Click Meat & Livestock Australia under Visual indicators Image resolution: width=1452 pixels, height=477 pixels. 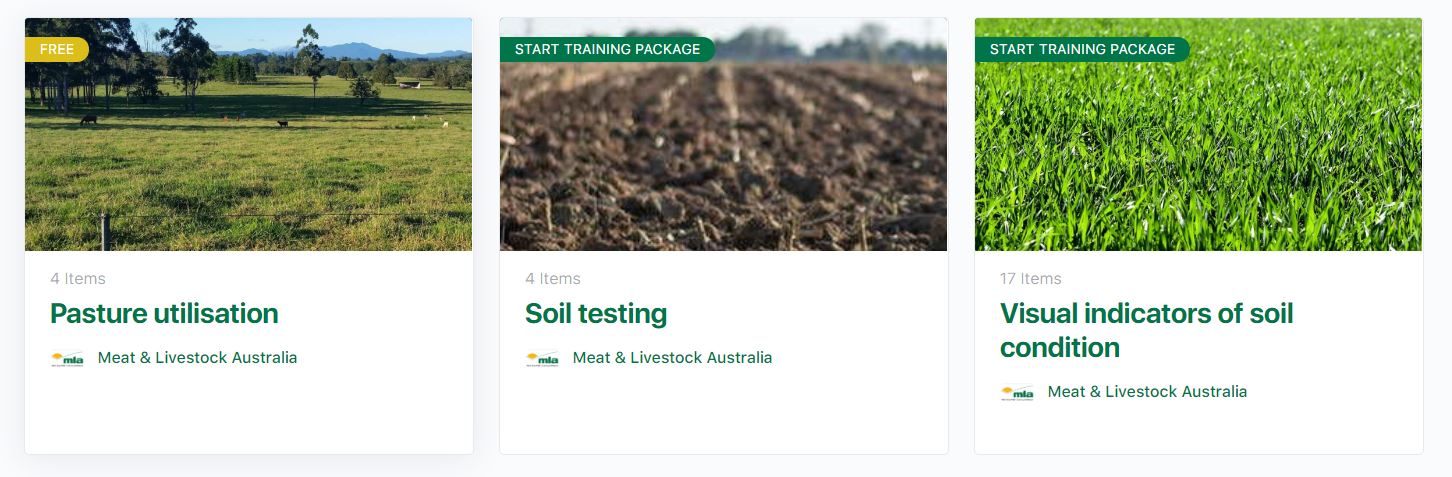(1147, 392)
